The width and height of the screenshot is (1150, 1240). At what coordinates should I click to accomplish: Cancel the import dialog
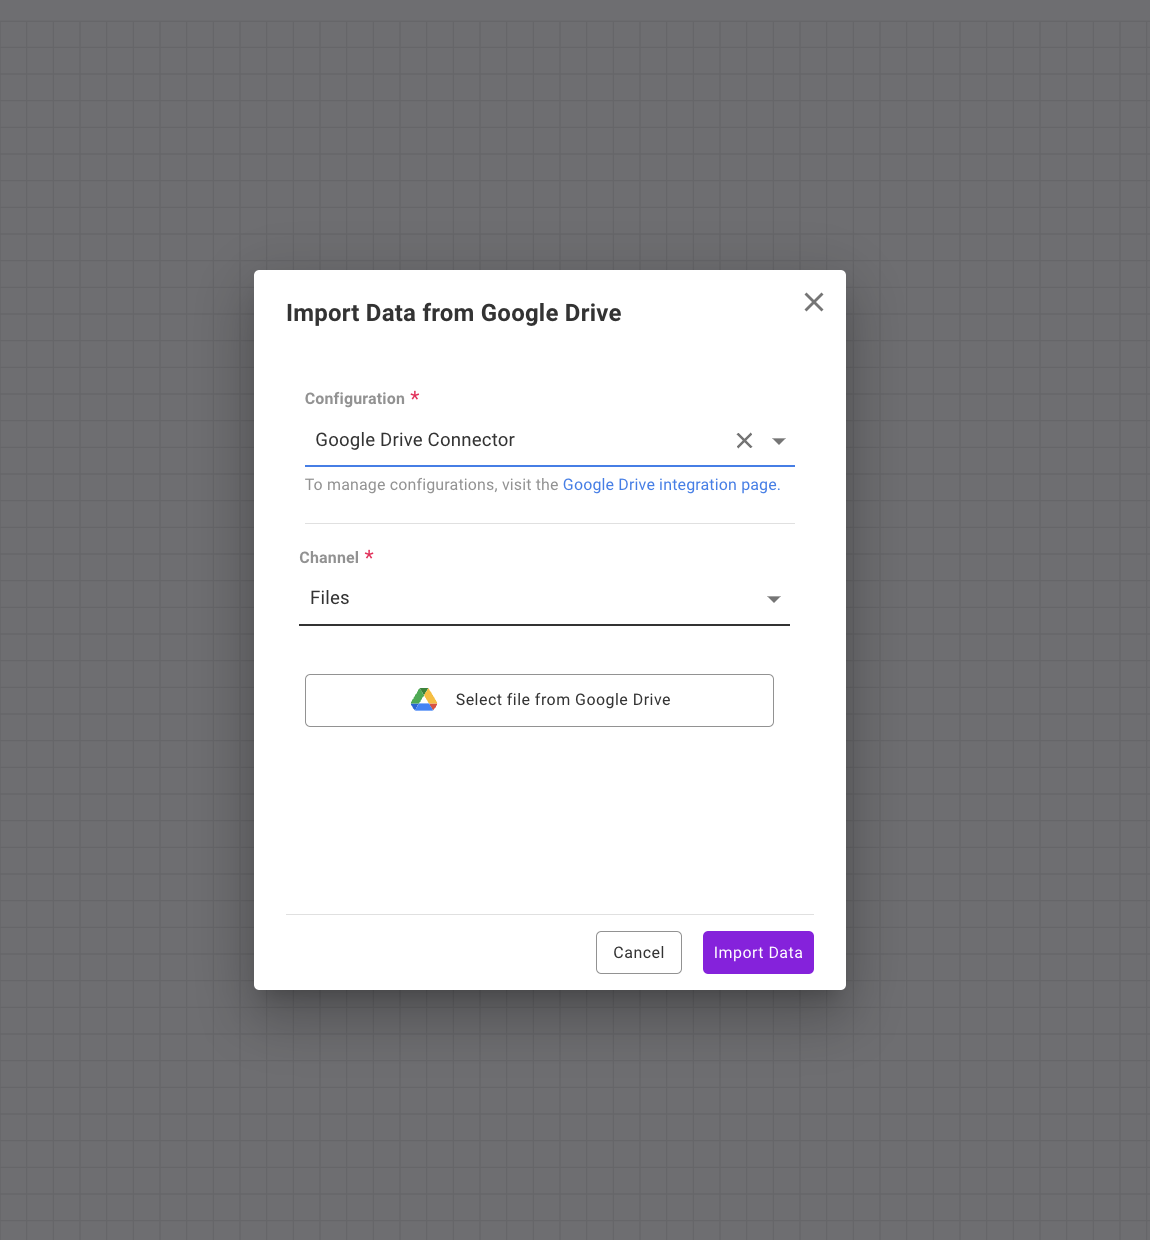point(639,953)
